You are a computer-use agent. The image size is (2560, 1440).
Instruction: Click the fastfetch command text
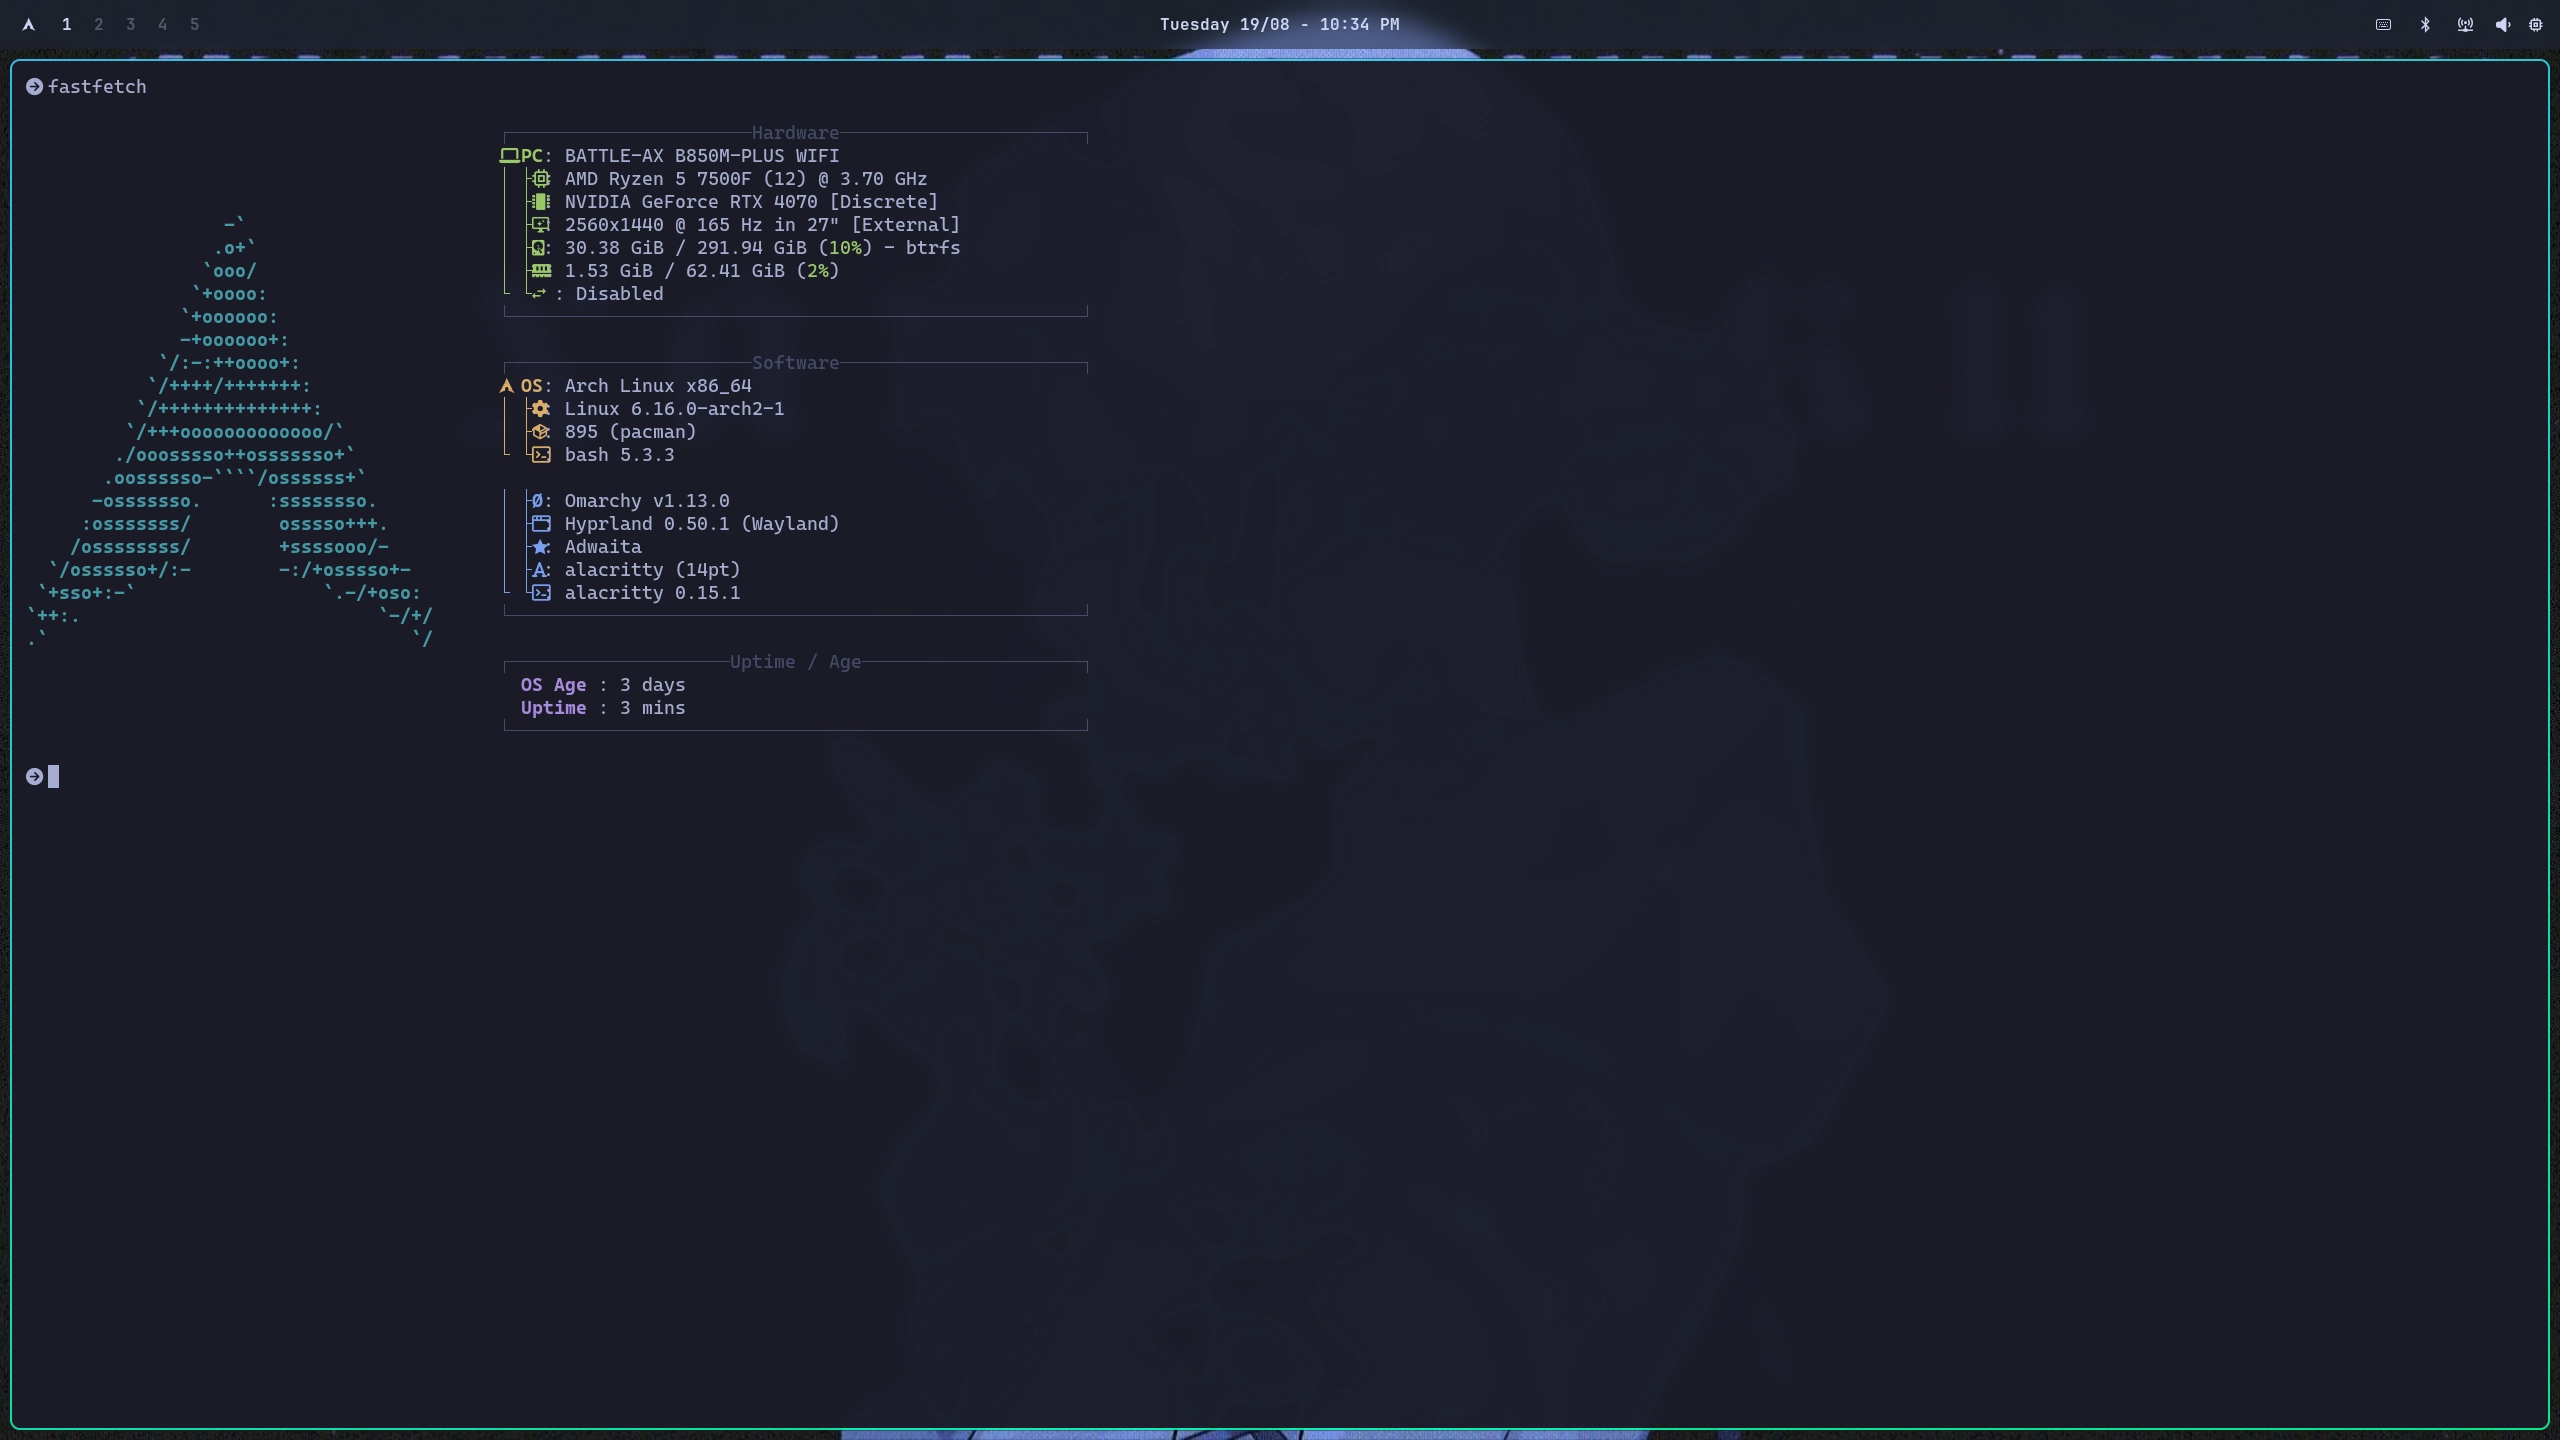[x=97, y=86]
